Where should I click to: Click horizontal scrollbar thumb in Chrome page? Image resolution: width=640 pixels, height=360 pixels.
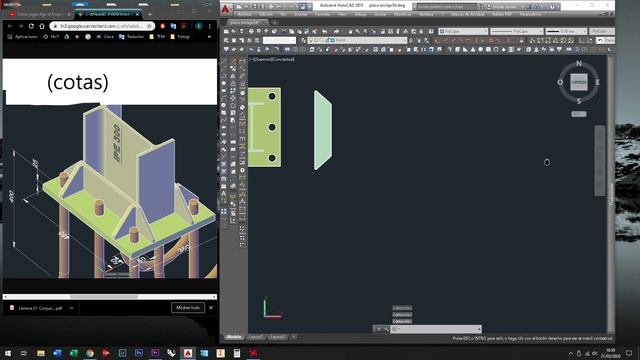(x=104, y=297)
